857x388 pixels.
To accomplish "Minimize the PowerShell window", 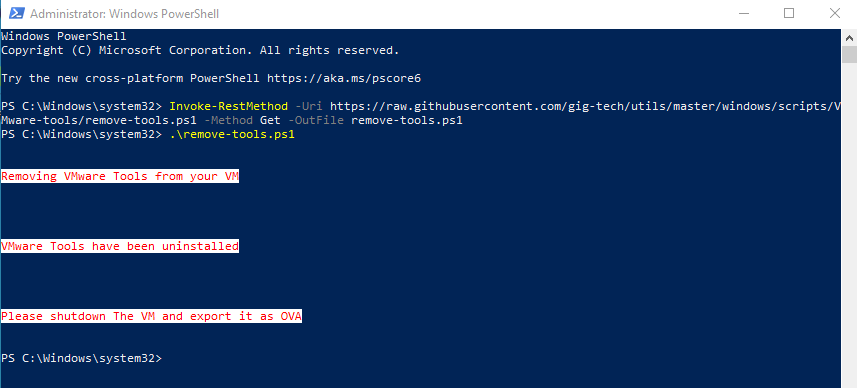I will pos(743,14).
